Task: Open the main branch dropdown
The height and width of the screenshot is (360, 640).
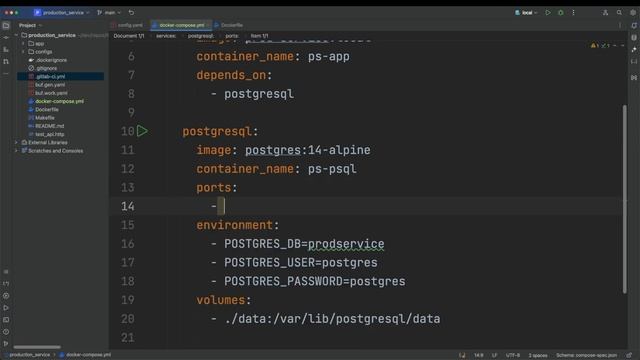Action: [x=109, y=13]
